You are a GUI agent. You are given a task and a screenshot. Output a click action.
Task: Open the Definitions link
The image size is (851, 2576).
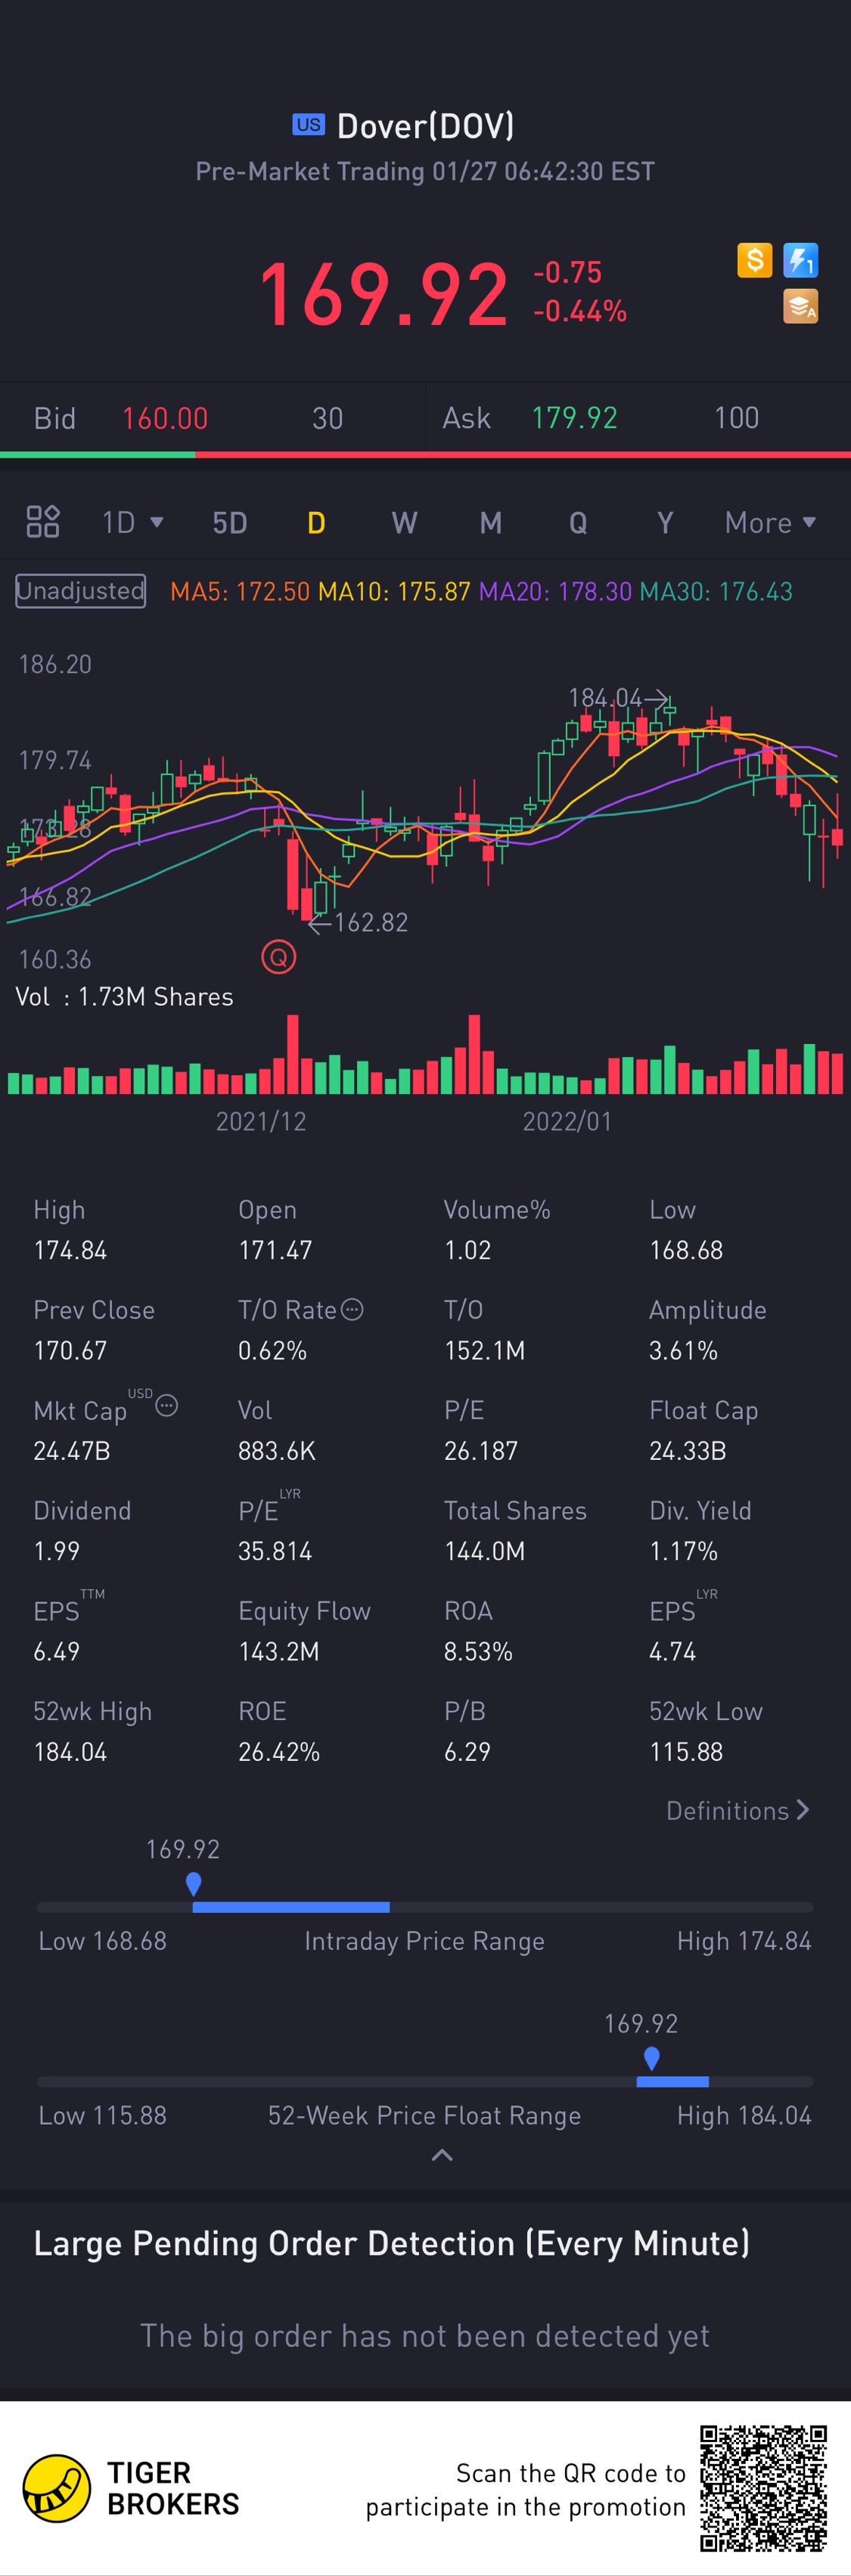(x=737, y=1810)
